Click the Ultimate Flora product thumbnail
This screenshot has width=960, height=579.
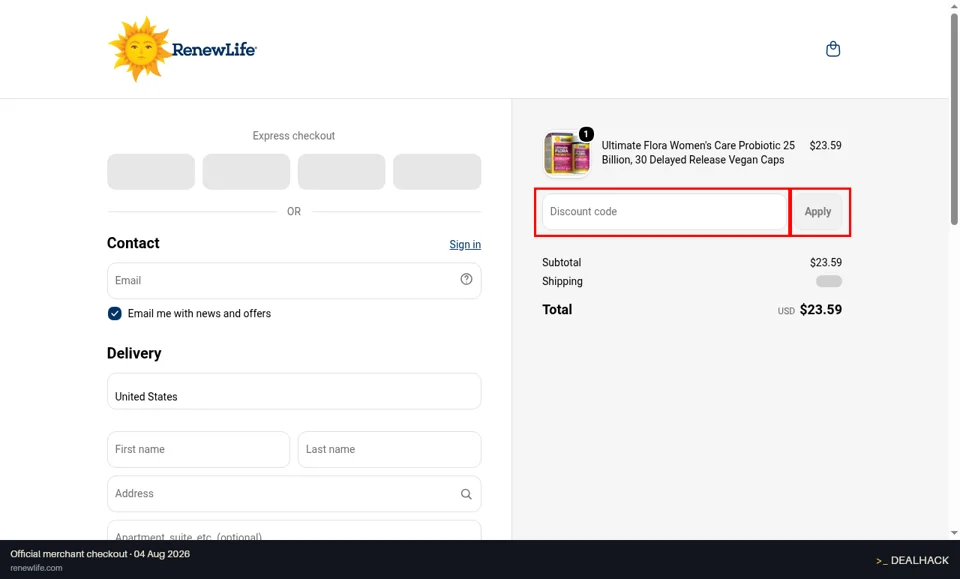[566, 153]
